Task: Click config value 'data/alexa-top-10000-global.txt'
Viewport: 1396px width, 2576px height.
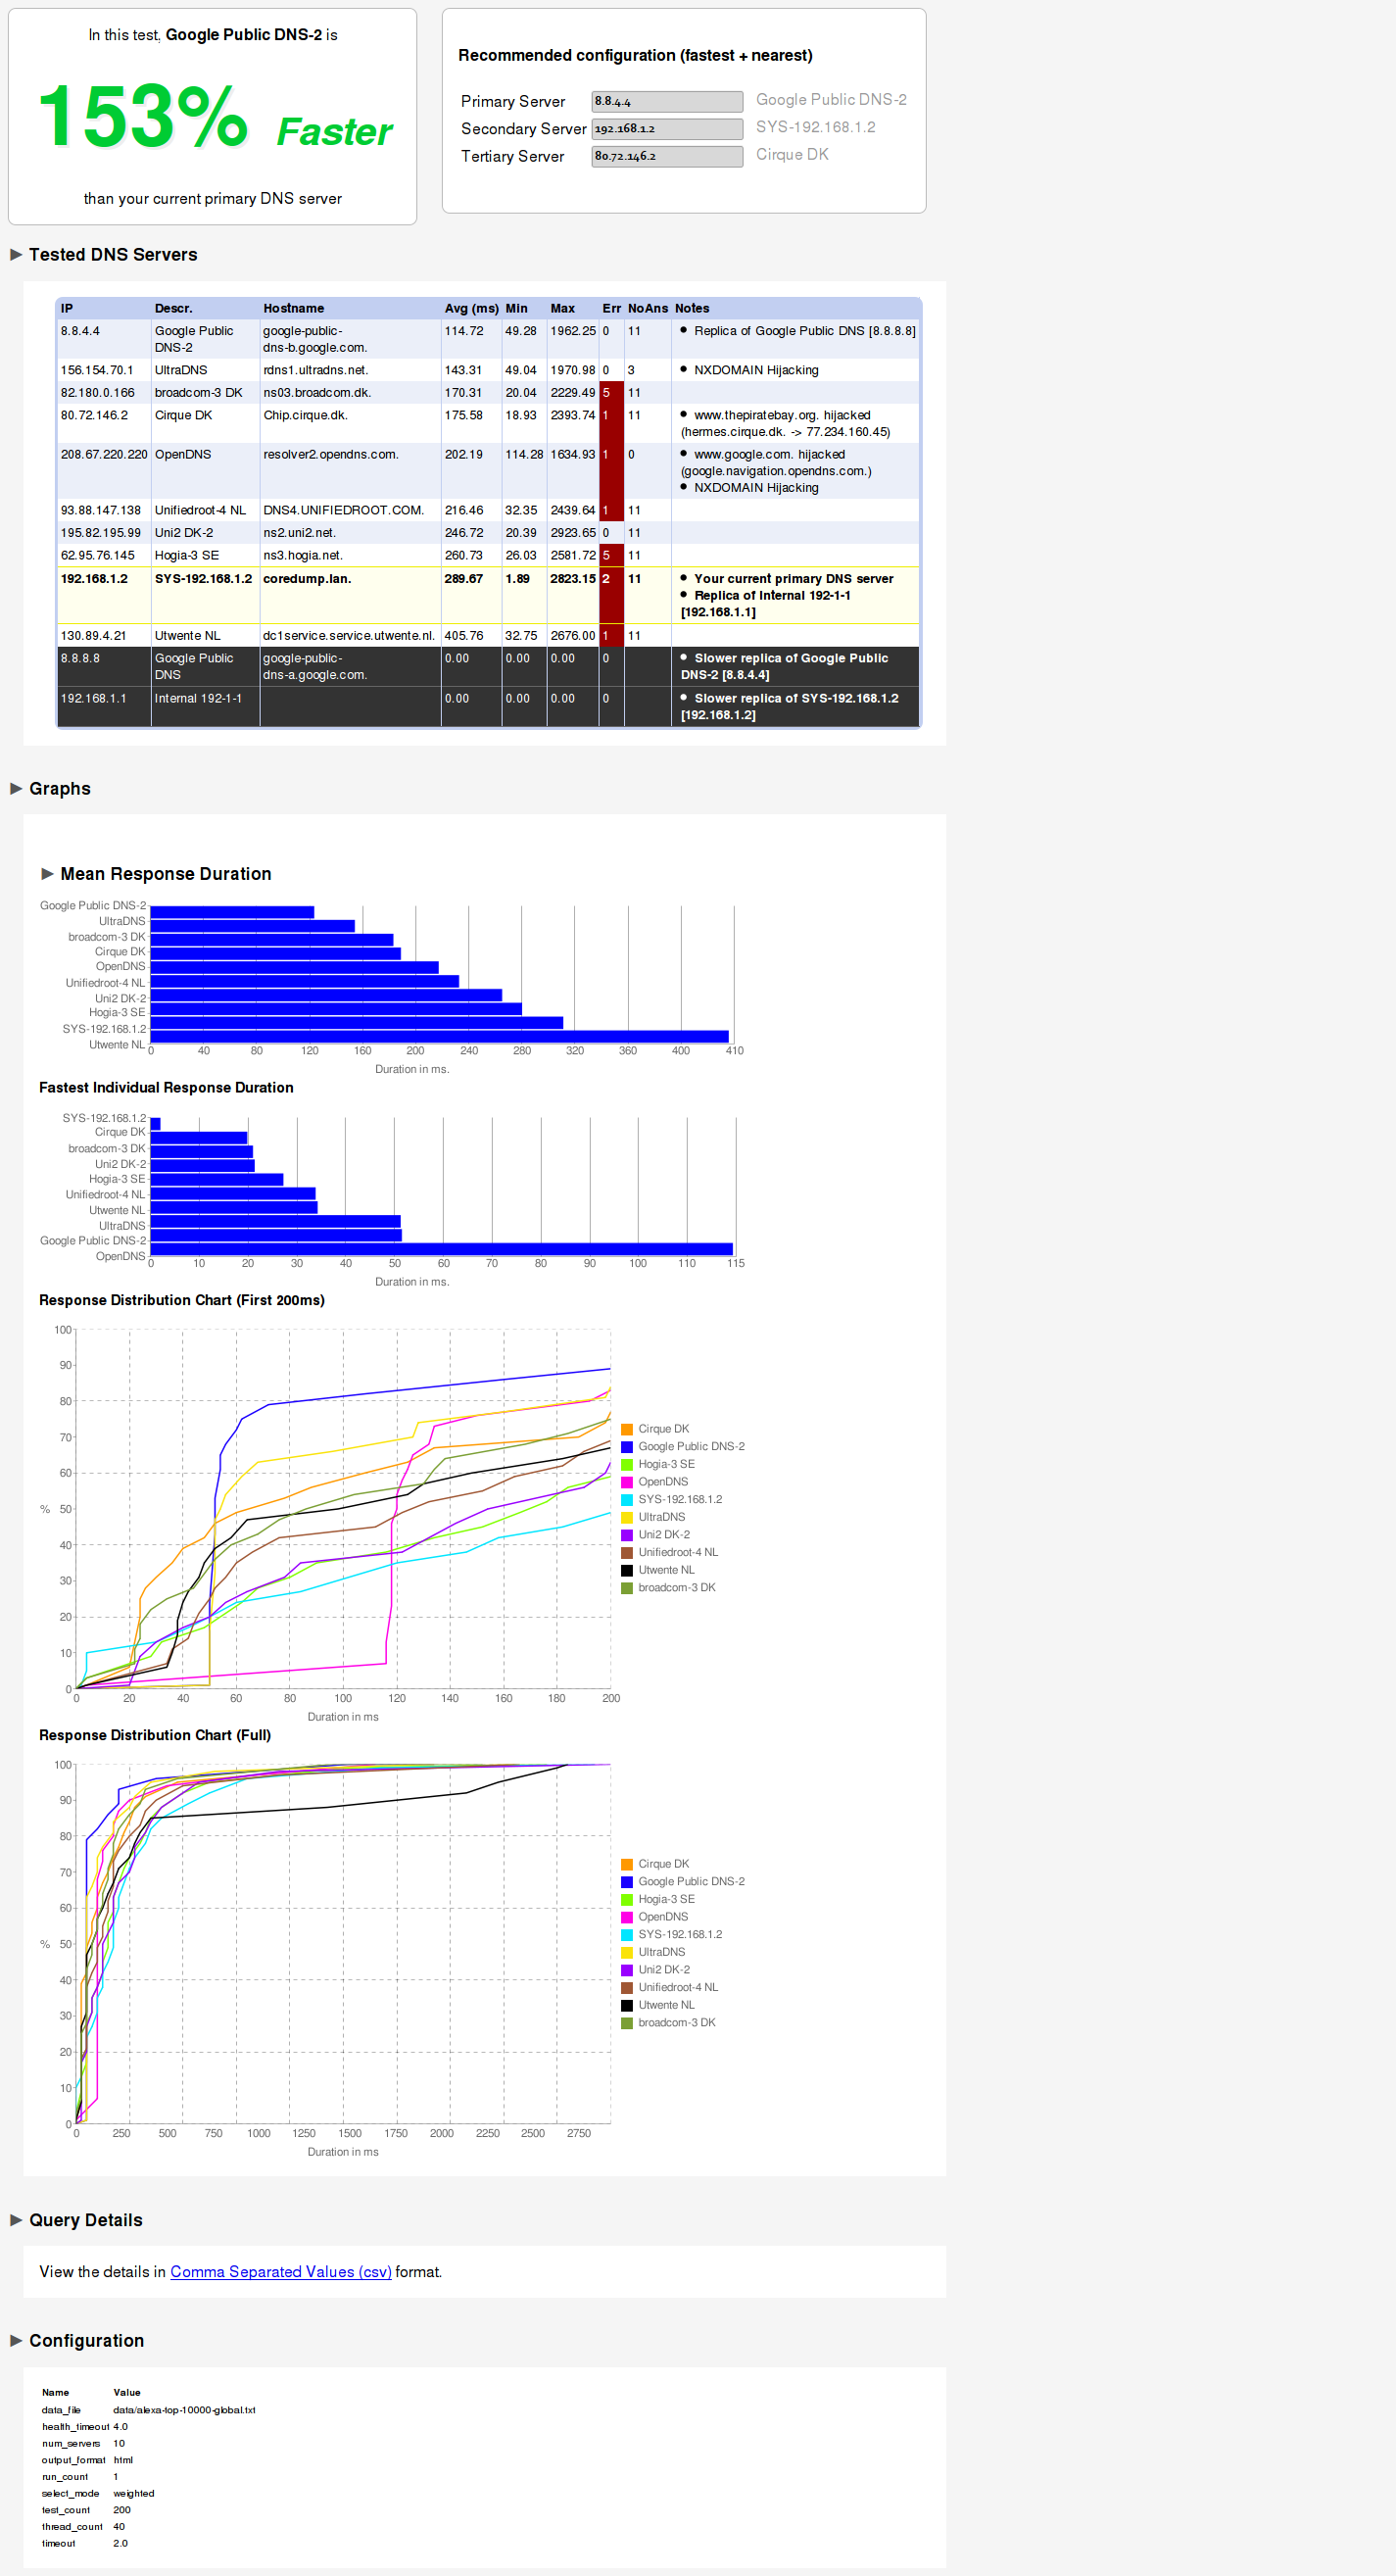Action: pyautogui.click(x=184, y=2410)
